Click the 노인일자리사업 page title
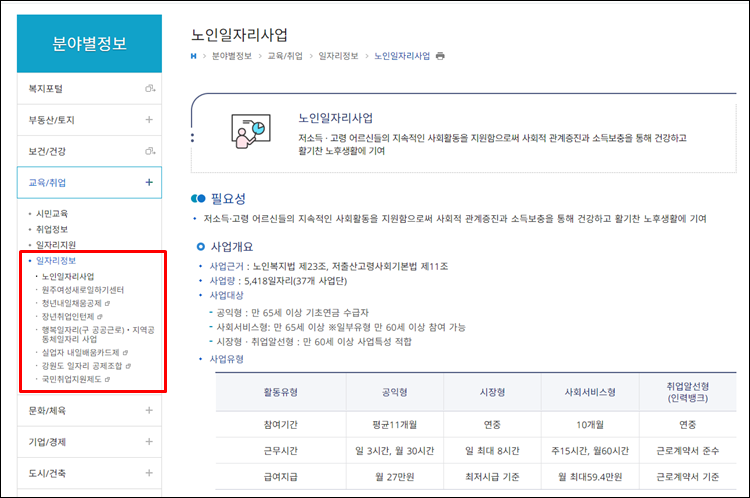This screenshot has height=498, width=750. click(x=239, y=35)
